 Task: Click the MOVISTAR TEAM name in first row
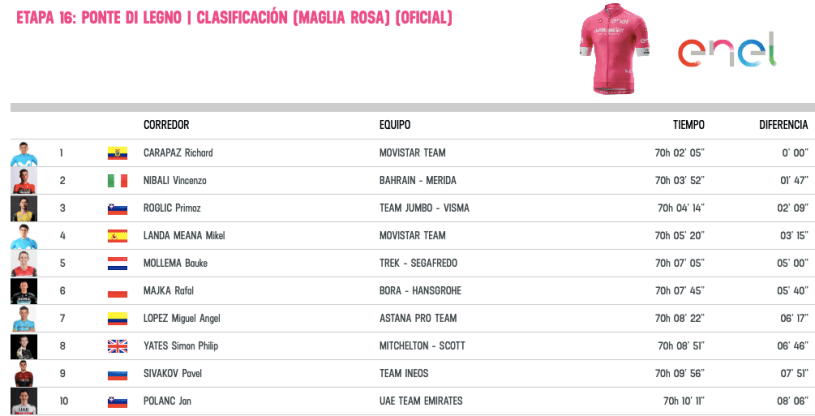click(x=412, y=153)
